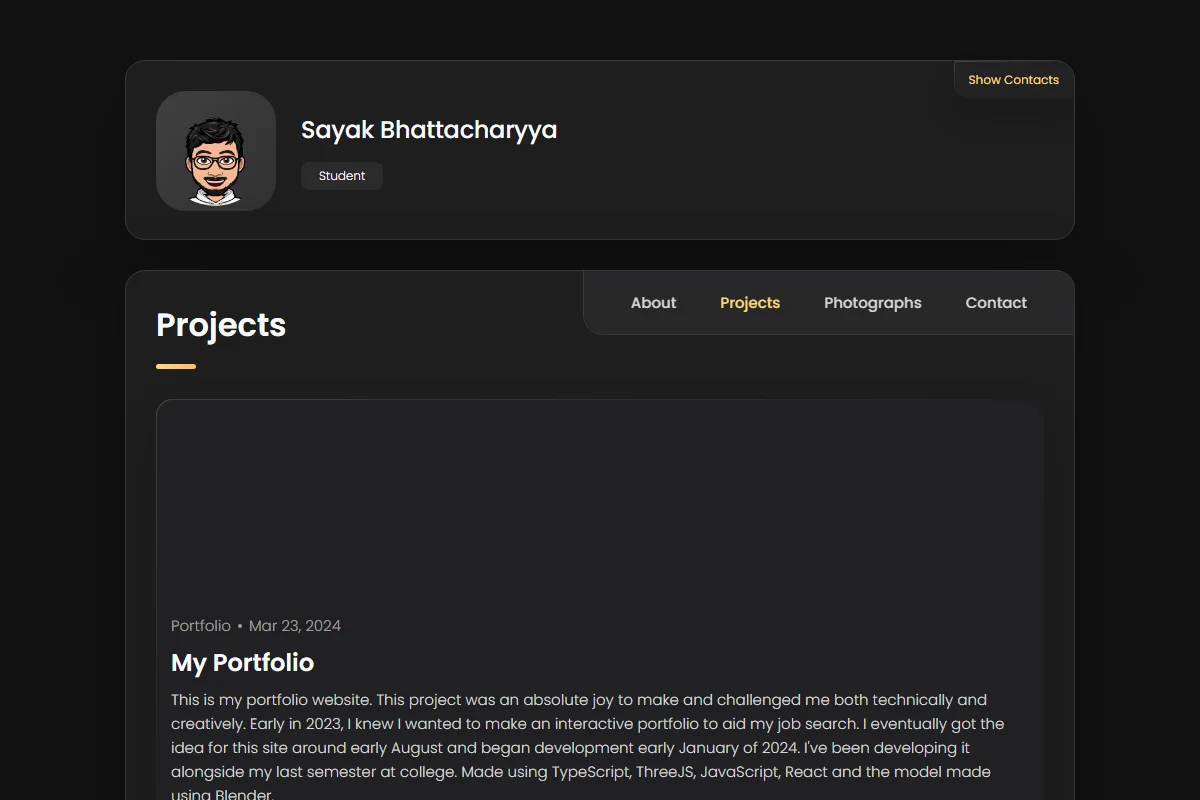Viewport: 1200px width, 800px height.
Task: Switch to the Photographs tab
Action: pyautogui.click(x=873, y=303)
